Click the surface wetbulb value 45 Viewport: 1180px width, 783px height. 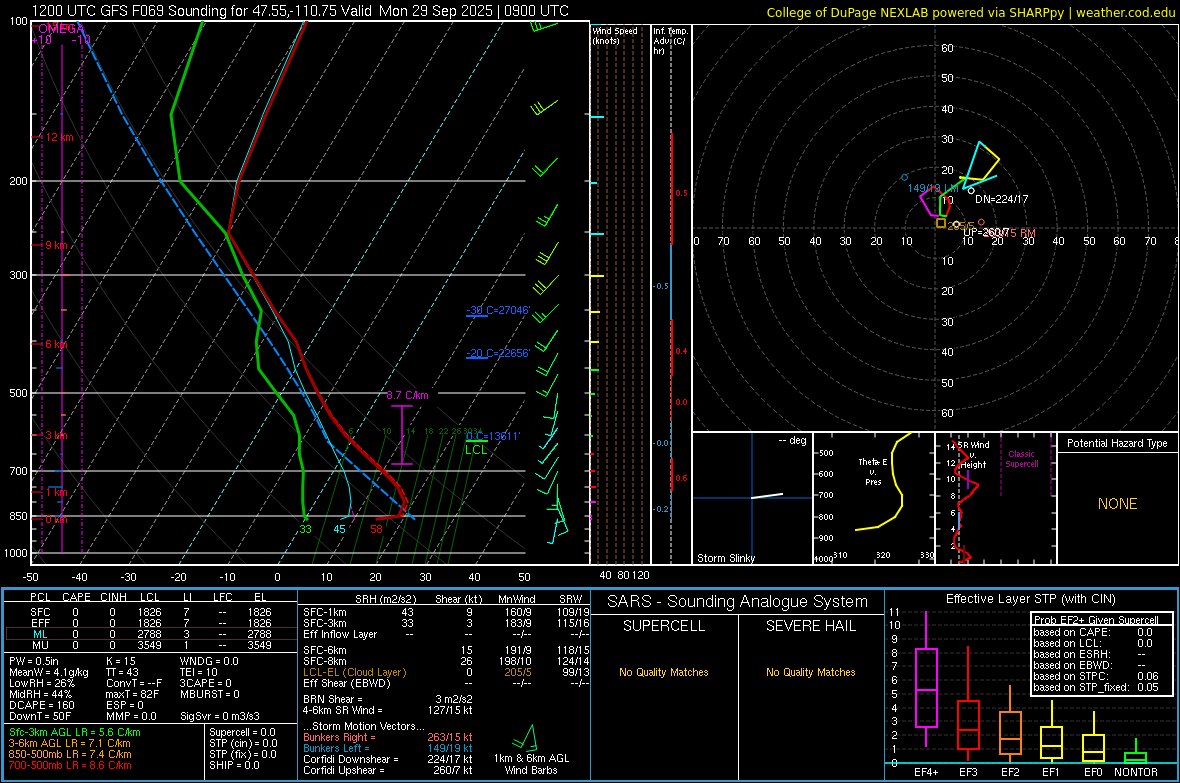click(339, 529)
